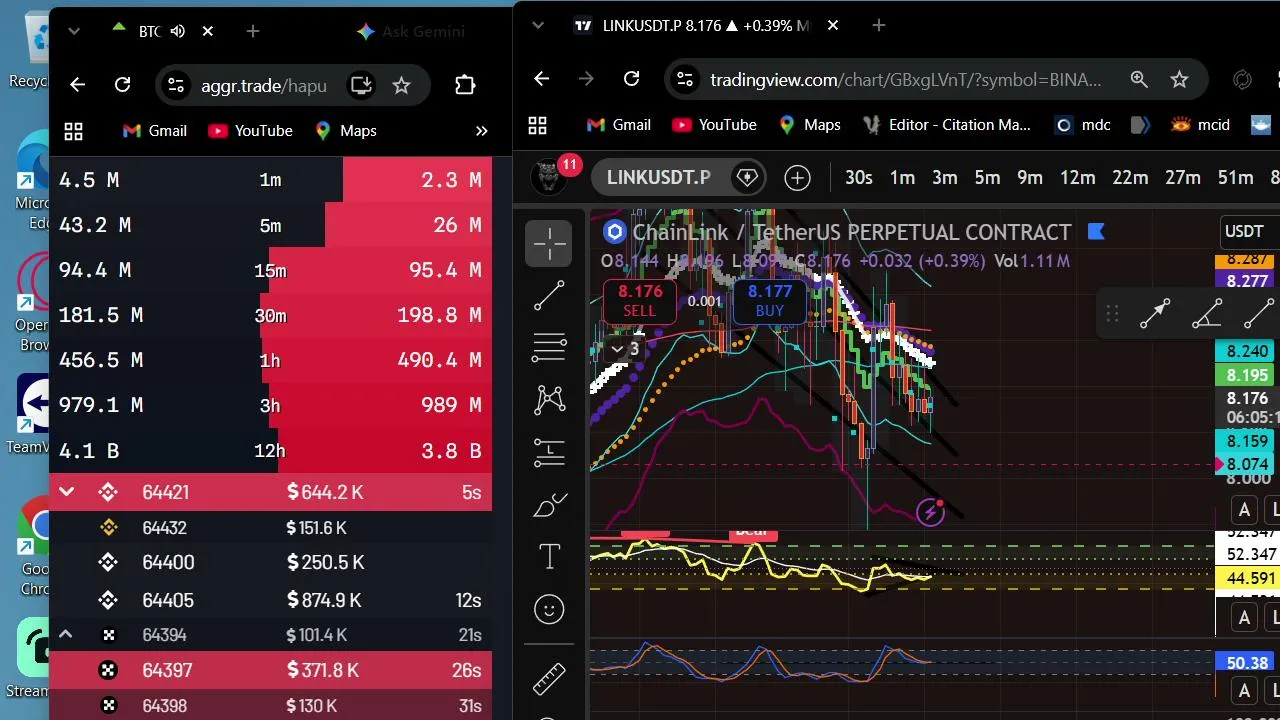
Task: Open tab search in TradingView window
Action: click(538, 25)
